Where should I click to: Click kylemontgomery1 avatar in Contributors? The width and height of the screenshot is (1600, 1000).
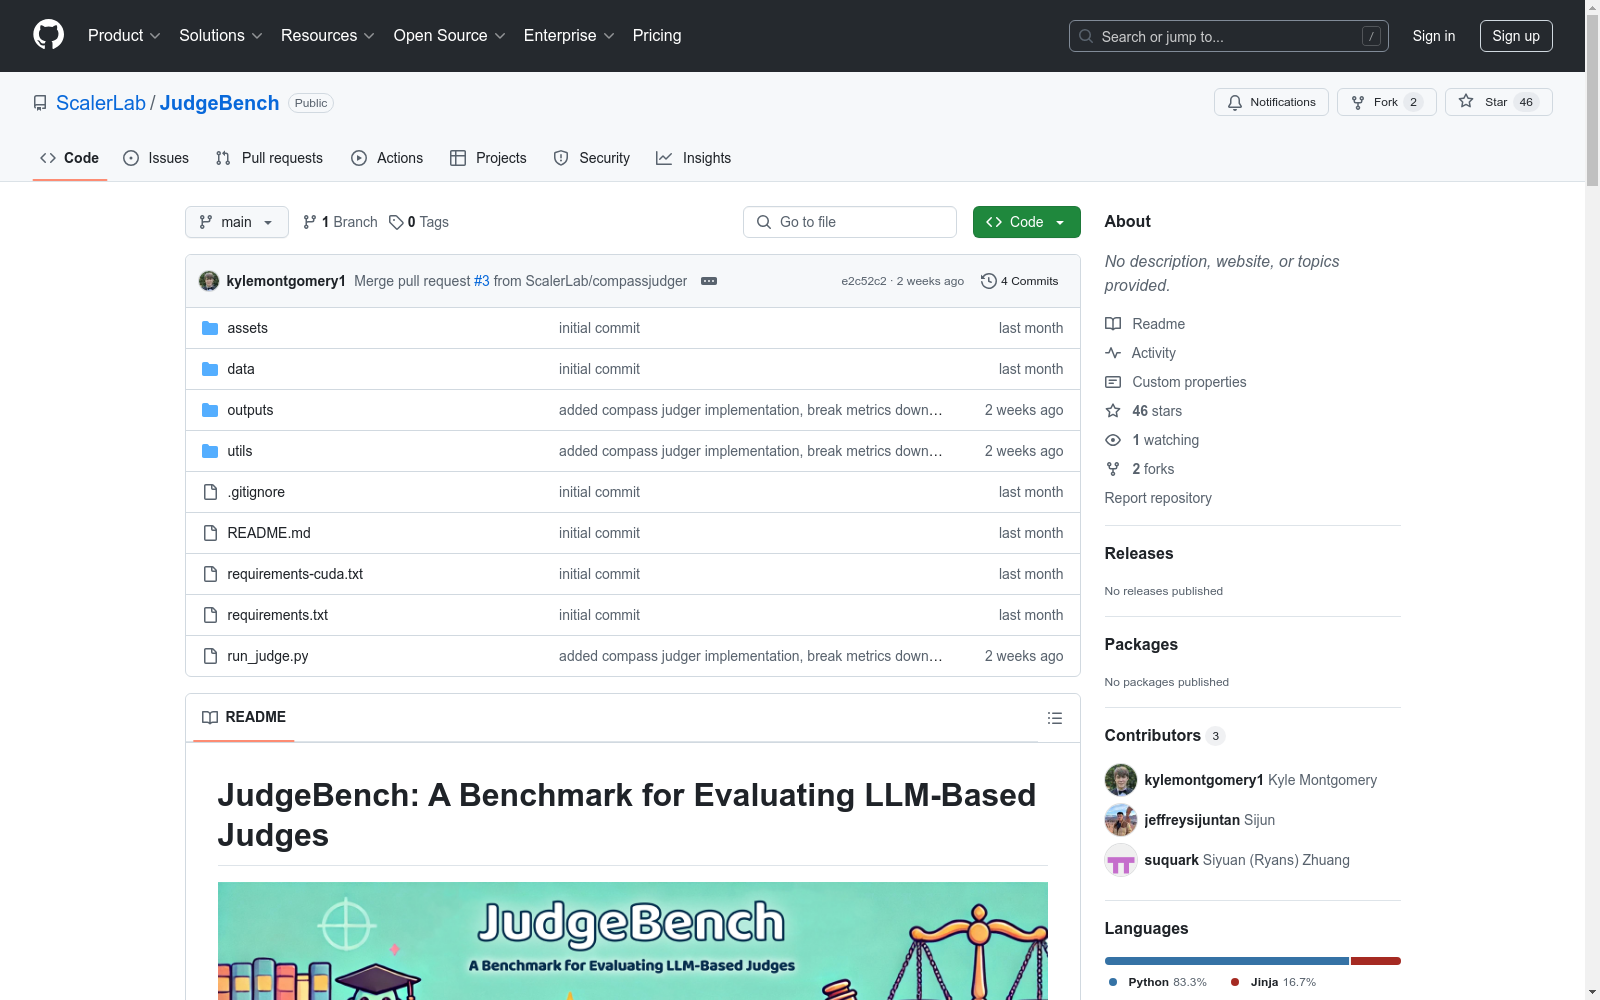tap(1121, 780)
